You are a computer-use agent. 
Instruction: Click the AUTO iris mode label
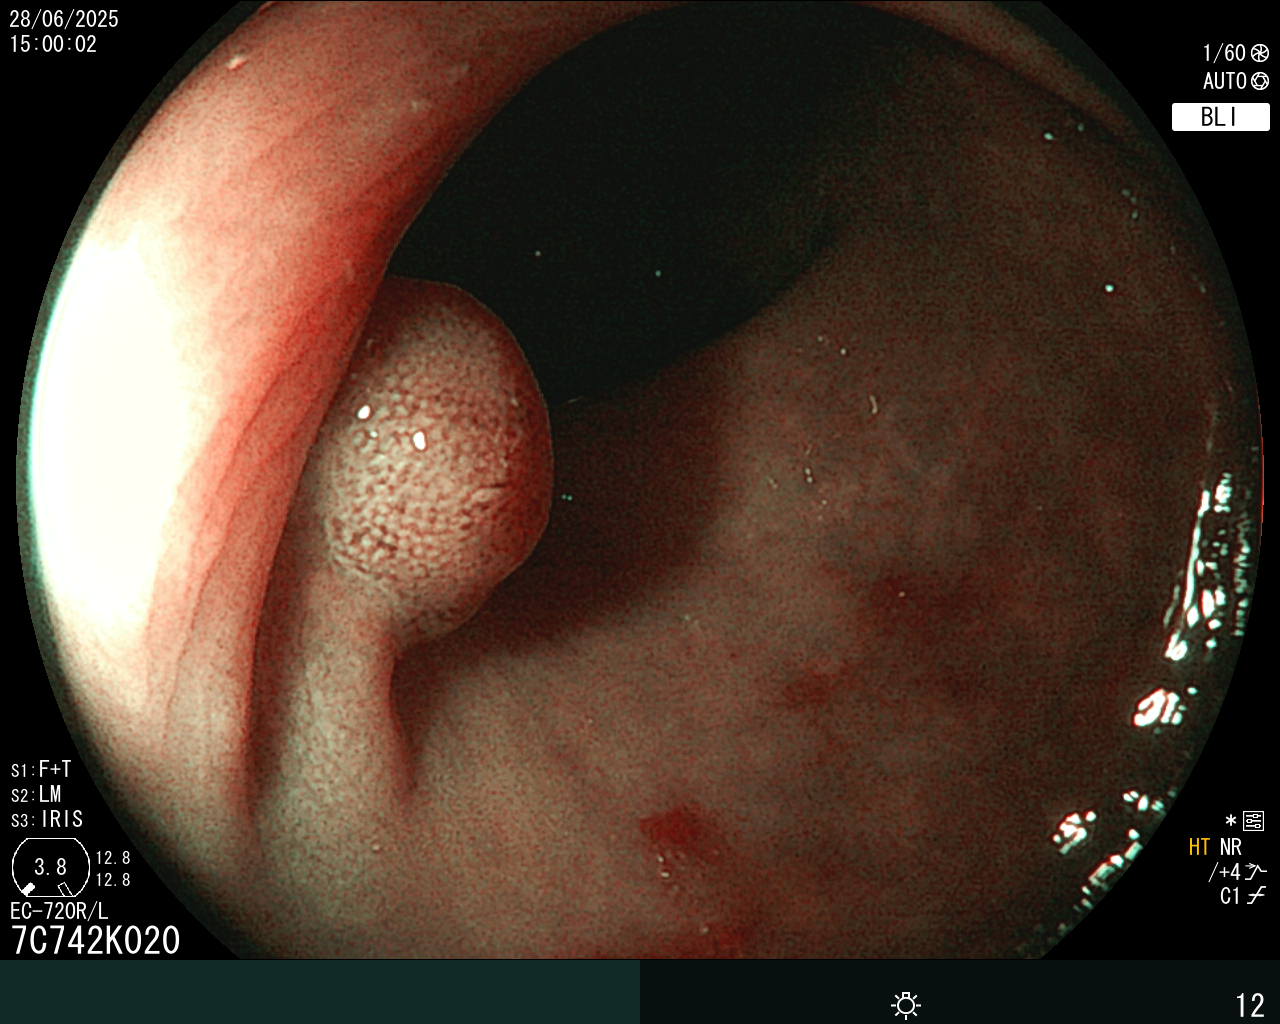pyautogui.click(x=1224, y=81)
